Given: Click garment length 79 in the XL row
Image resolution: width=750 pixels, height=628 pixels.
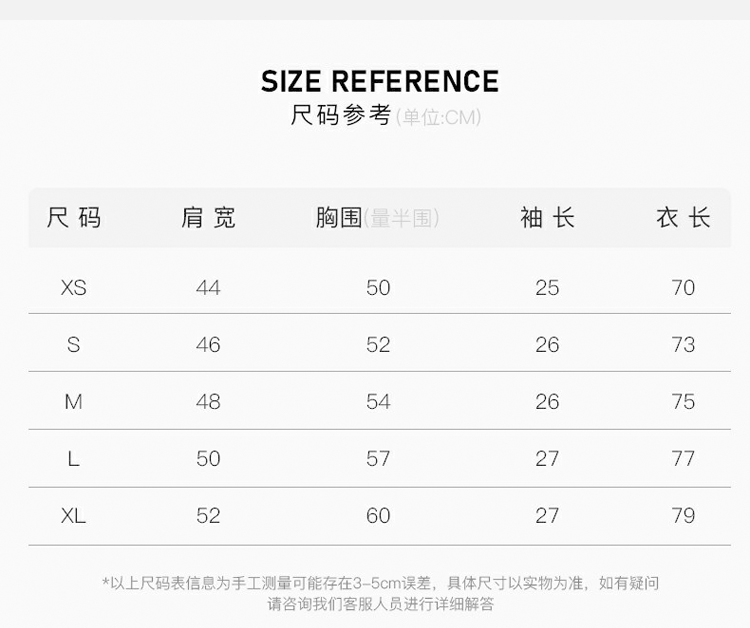Looking at the screenshot, I should pos(683,516).
